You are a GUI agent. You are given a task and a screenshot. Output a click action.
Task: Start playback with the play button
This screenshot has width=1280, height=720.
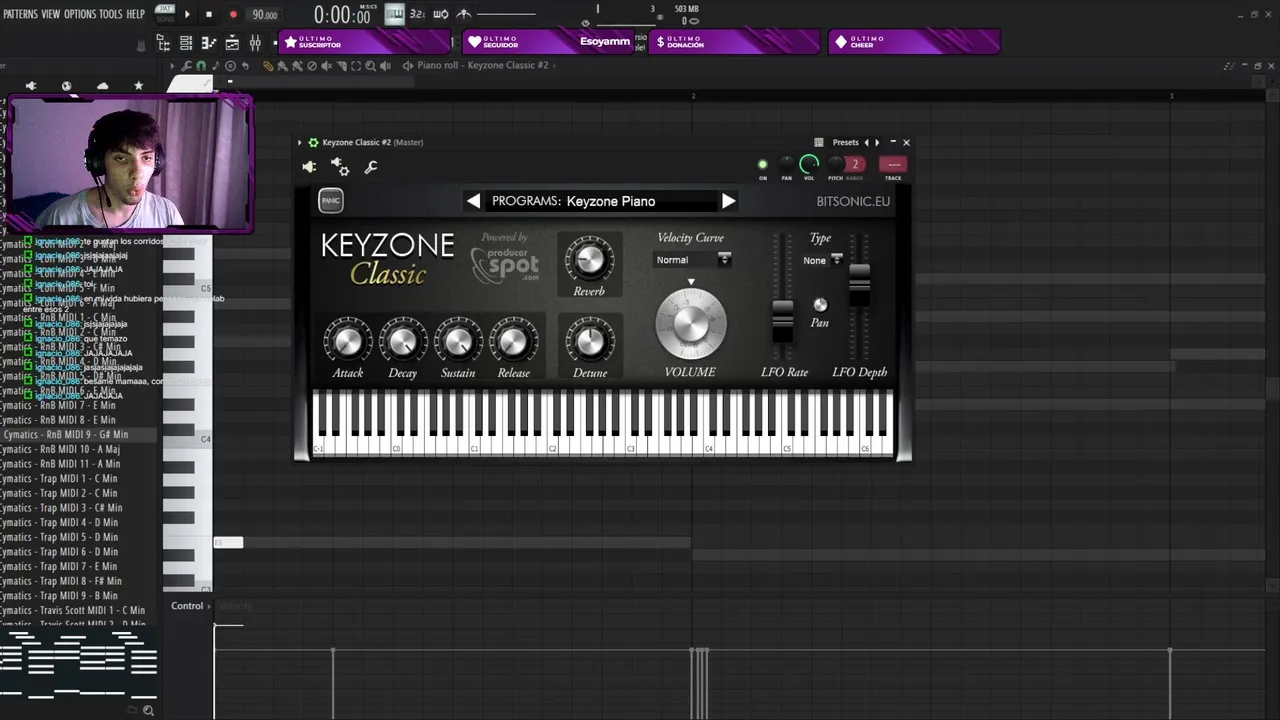[187, 14]
